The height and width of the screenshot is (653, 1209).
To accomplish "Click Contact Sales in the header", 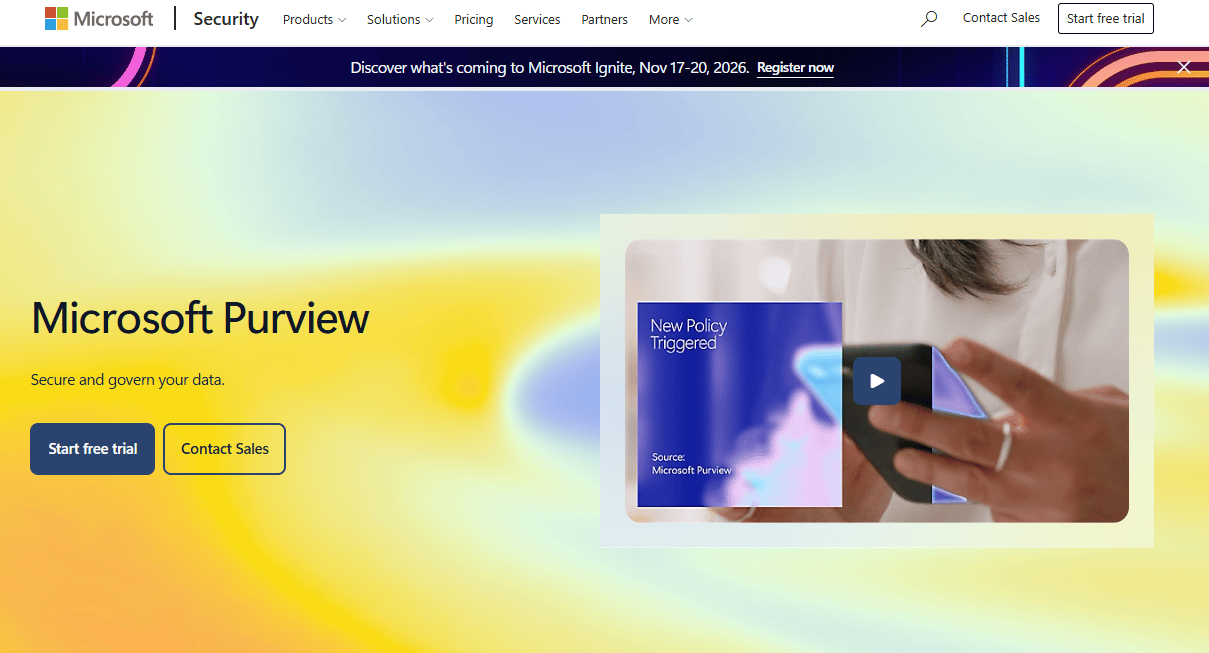I will point(1001,18).
